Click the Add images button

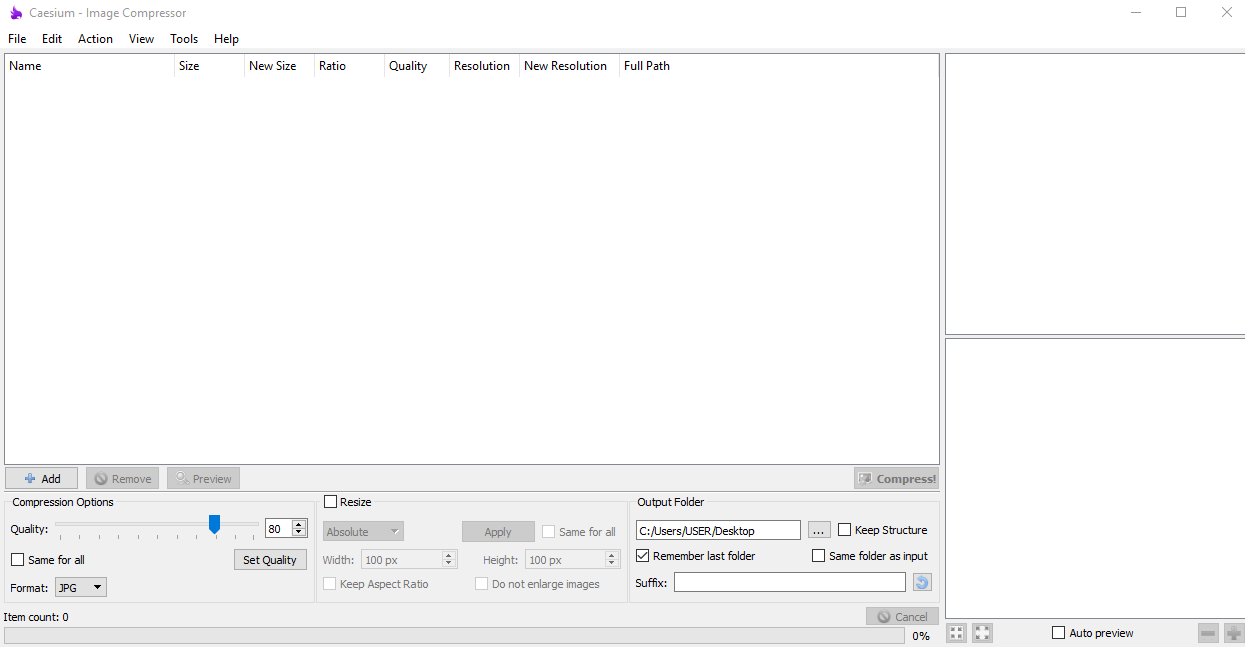coord(41,479)
